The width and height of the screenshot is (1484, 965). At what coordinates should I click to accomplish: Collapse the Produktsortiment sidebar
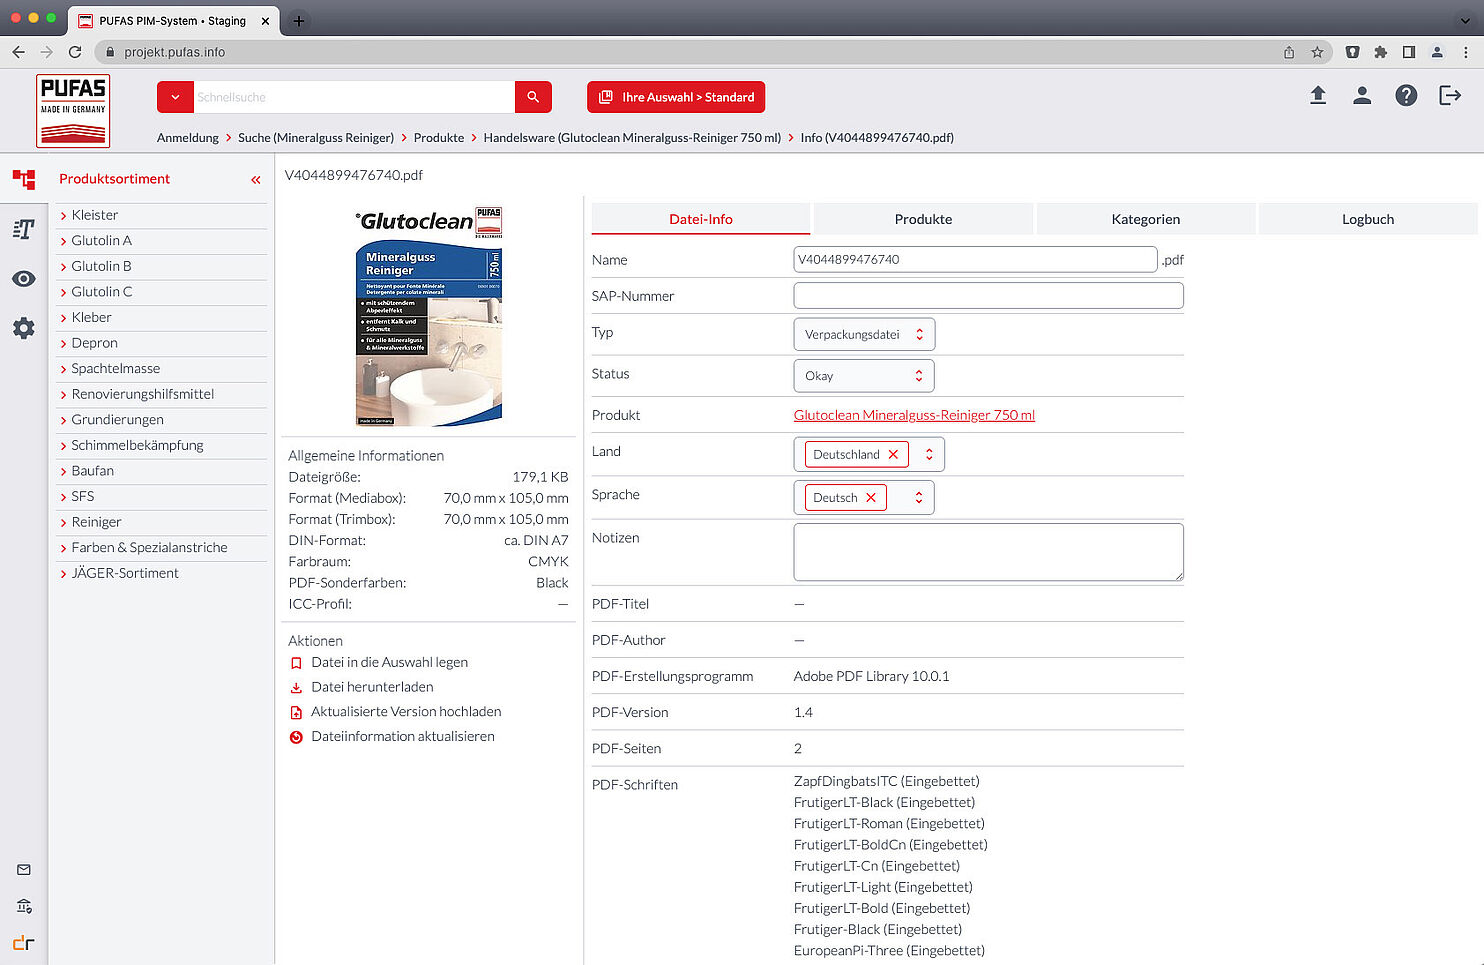tap(255, 180)
